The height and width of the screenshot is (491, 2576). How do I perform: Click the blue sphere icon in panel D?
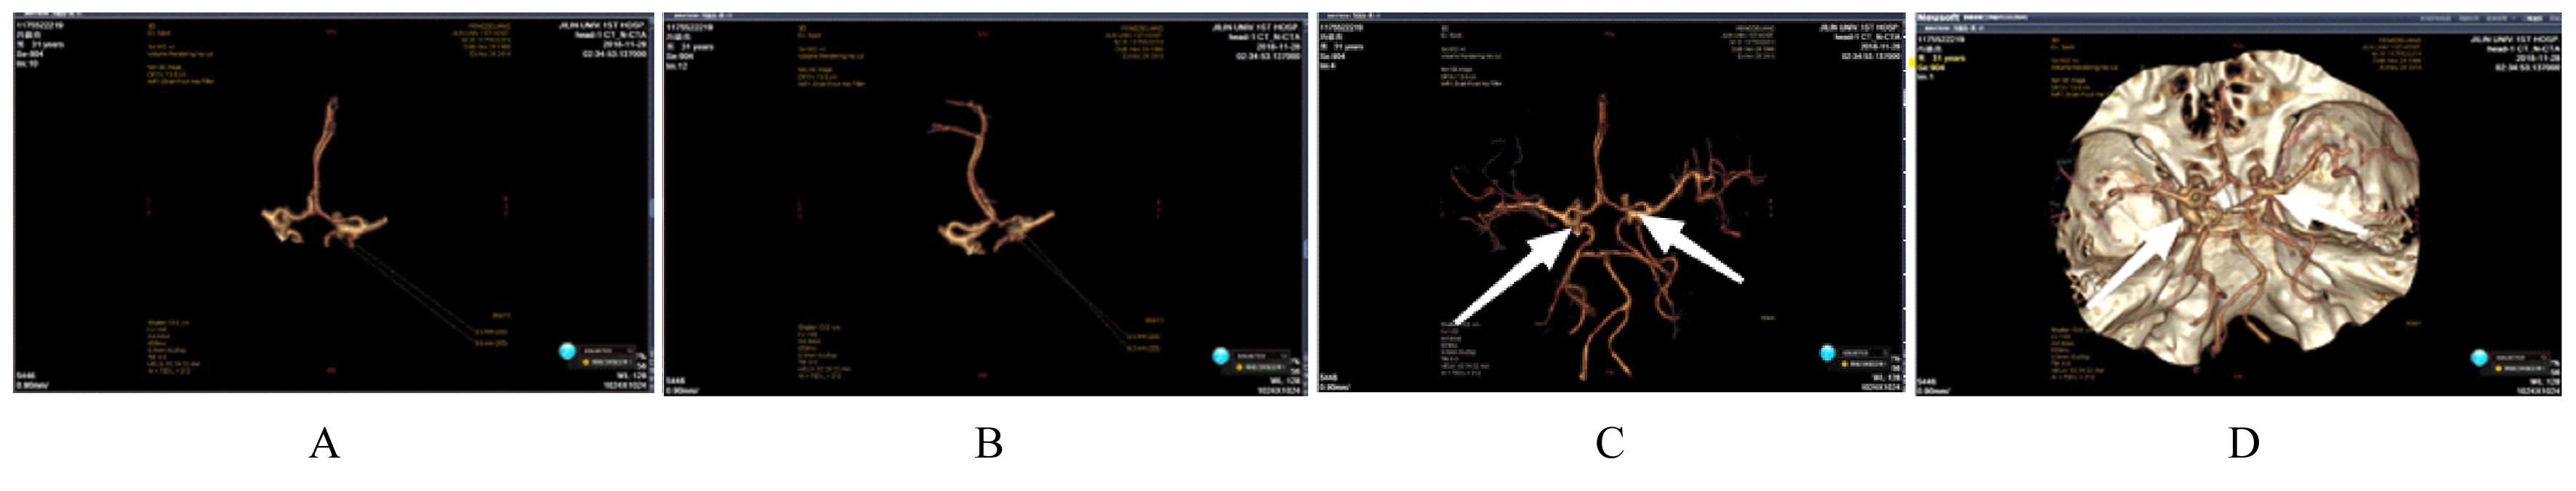2479,357
